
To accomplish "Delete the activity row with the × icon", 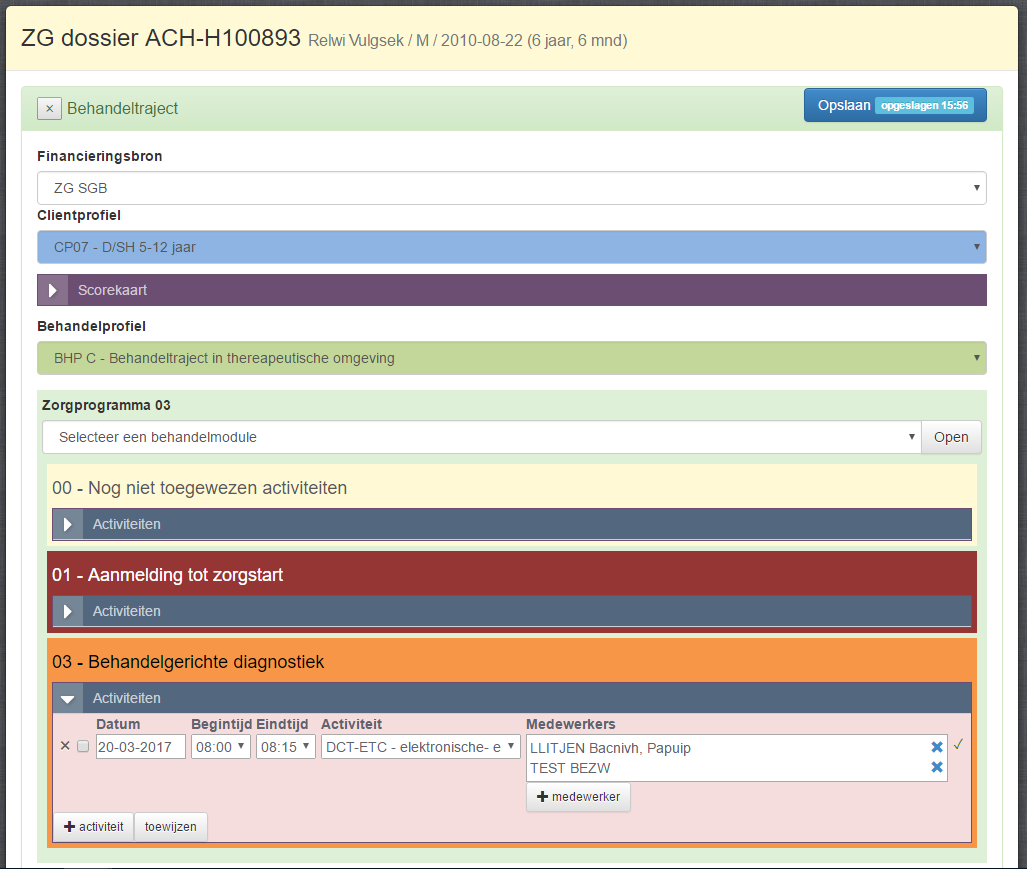I will (65, 746).
